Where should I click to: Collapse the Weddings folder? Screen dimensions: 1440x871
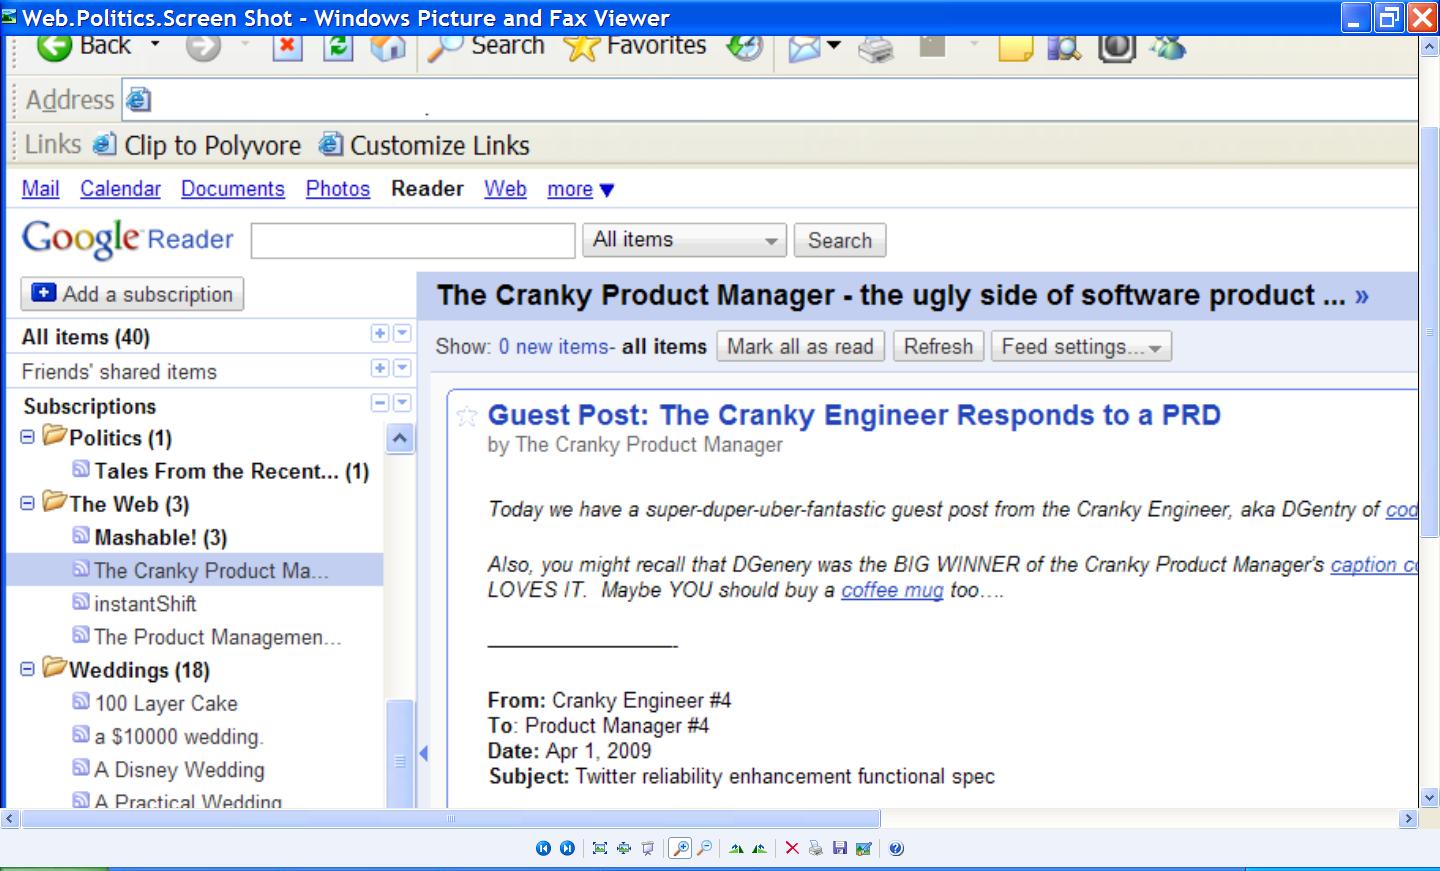click(x=28, y=669)
